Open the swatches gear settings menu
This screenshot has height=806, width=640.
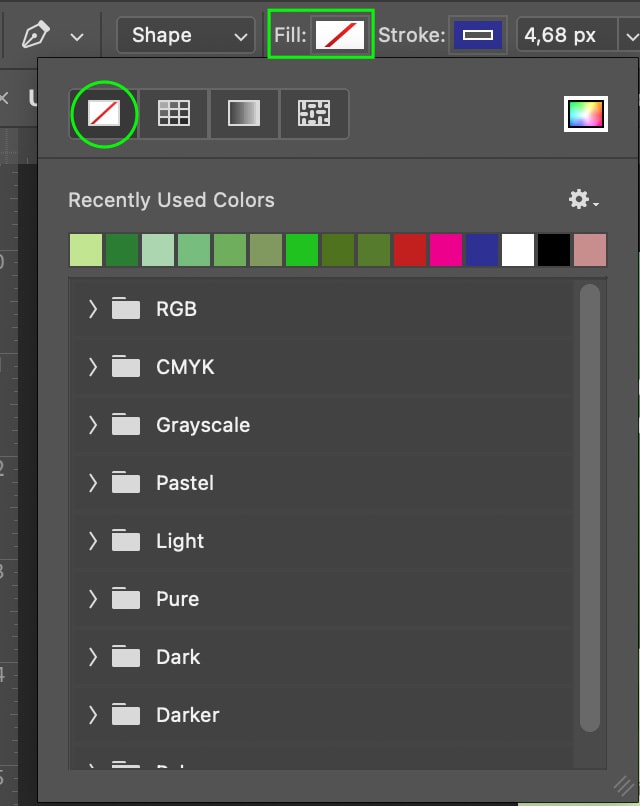583,199
